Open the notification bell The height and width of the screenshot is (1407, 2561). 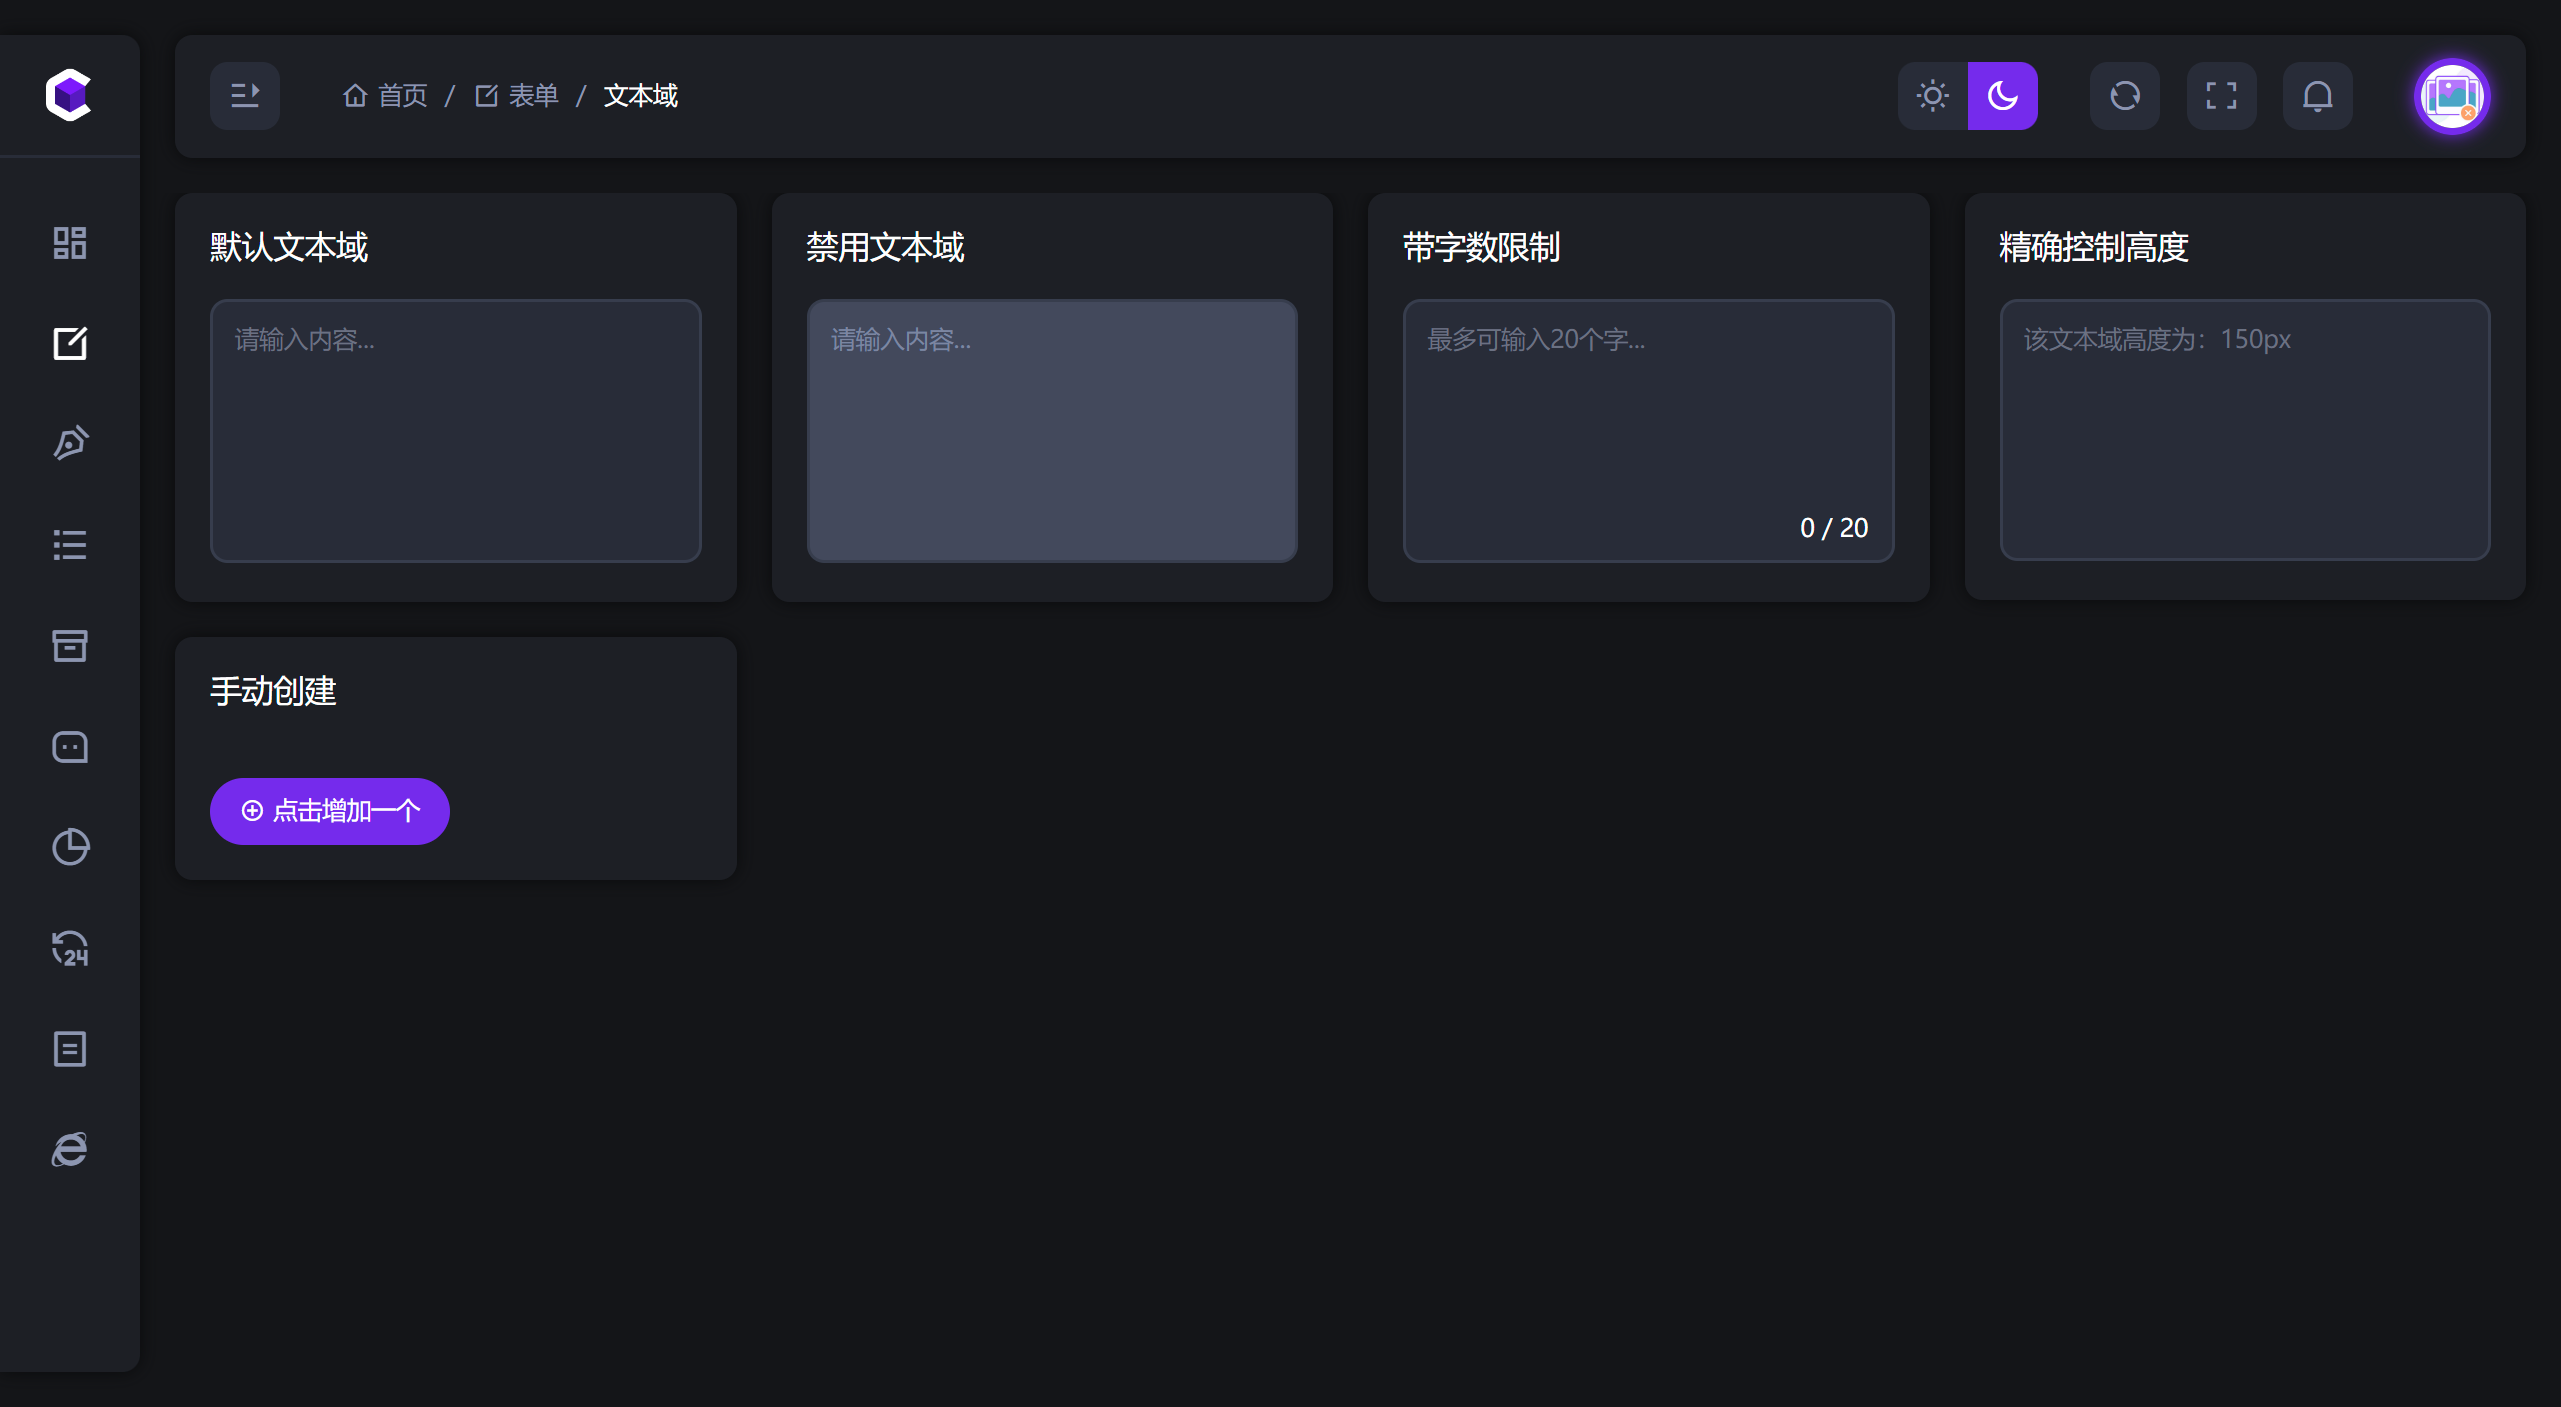(x=2318, y=95)
